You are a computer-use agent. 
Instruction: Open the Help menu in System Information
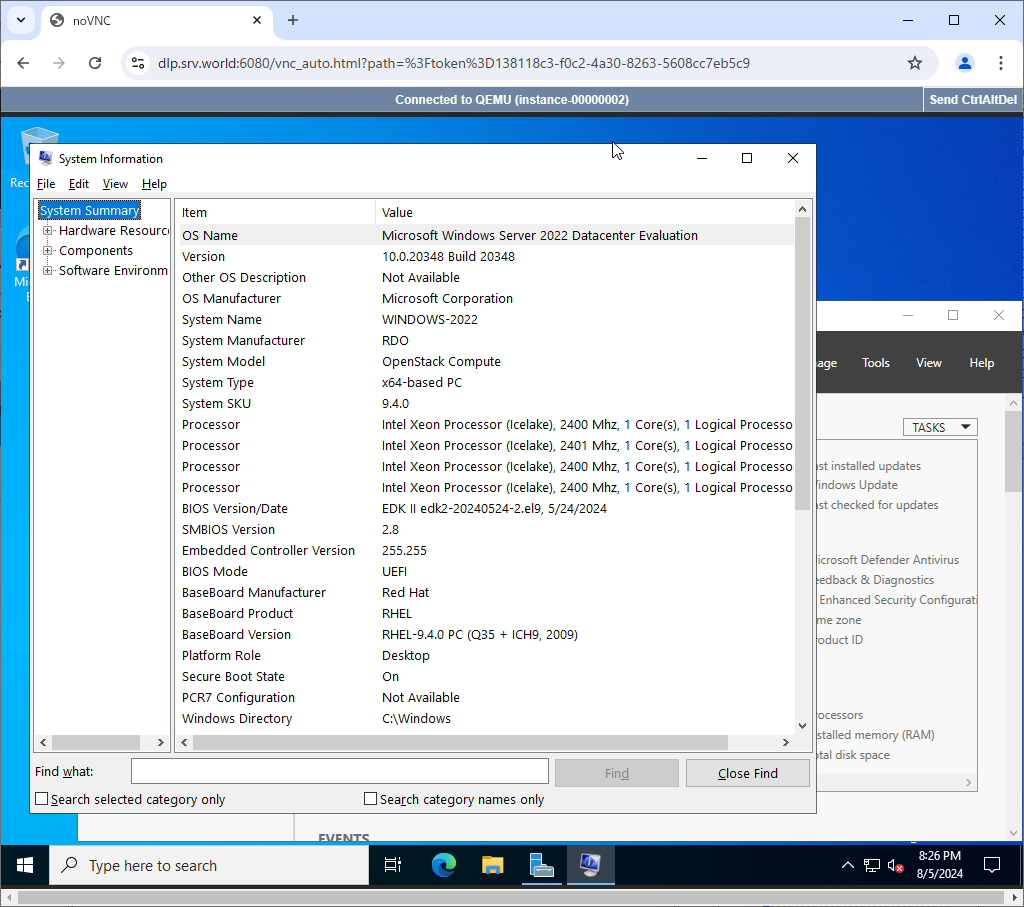(154, 184)
